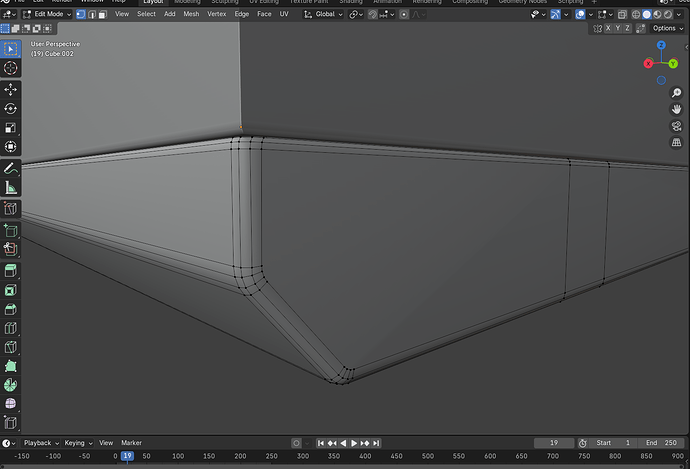Toggle camera view icon
The width and height of the screenshot is (690, 469).
tap(676, 126)
